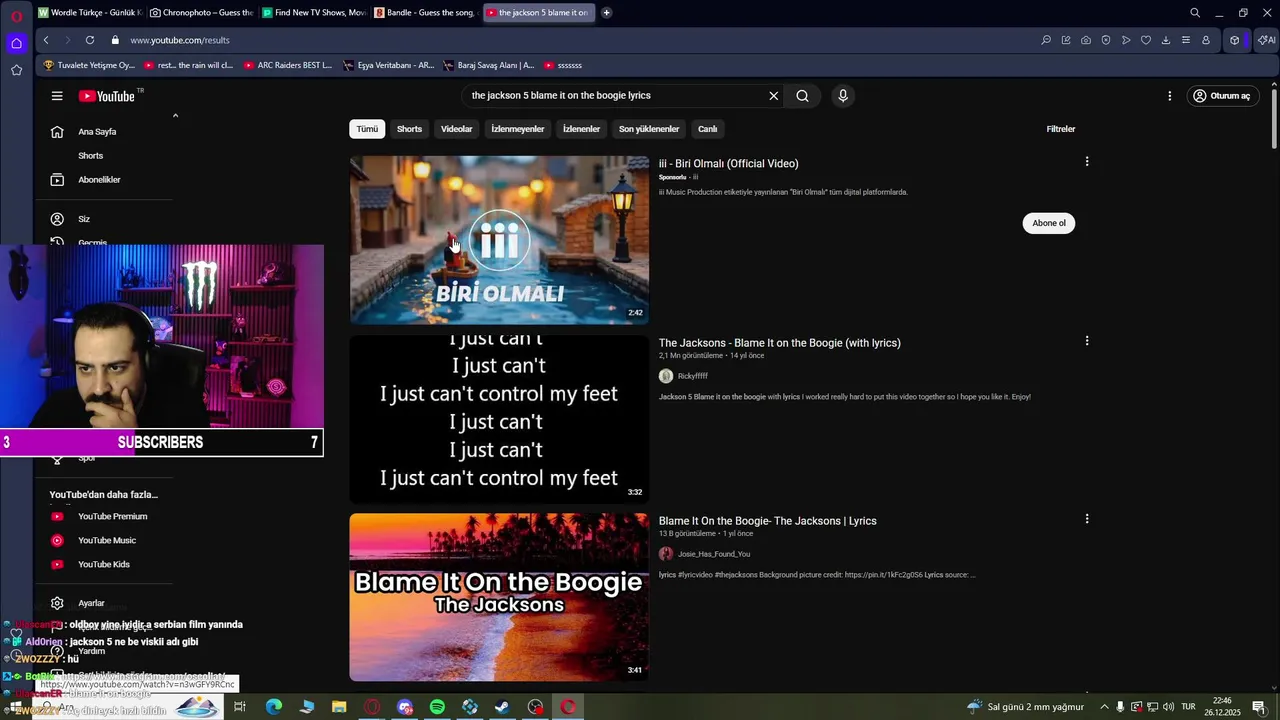Viewport: 1280px width, 720px height.
Task: Open Spotify from the taskbar
Action: tap(437, 707)
